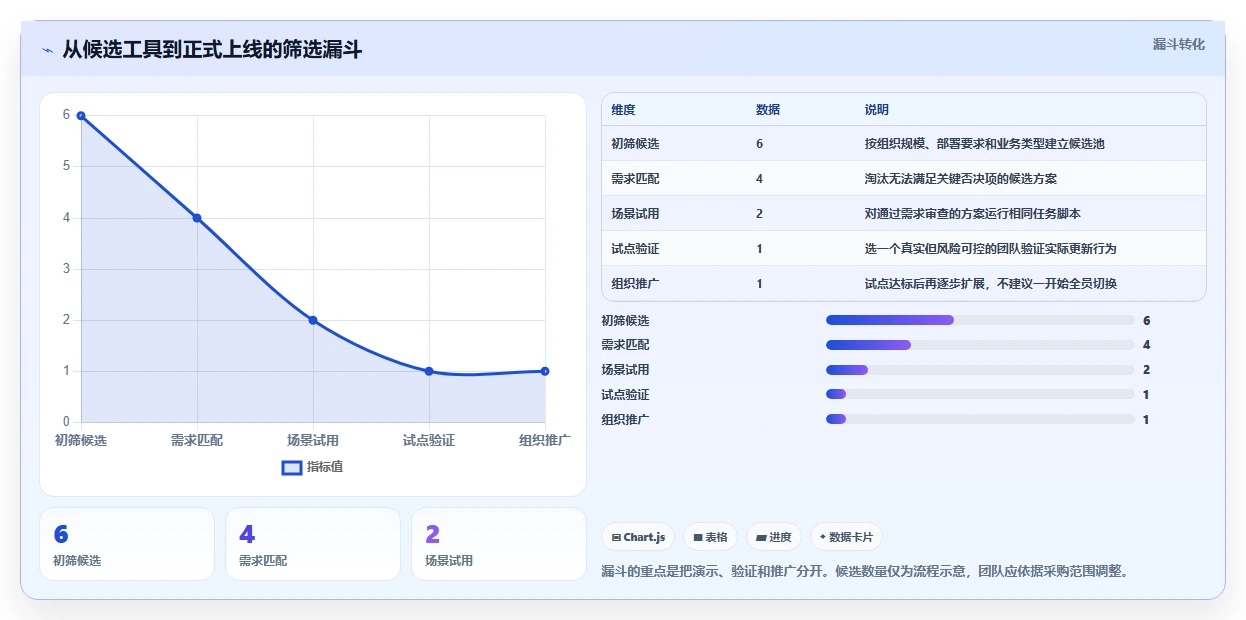Click the 组织推广 progress bar
Viewport: 1246px width, 620px height.
click(x=980, y=419)
